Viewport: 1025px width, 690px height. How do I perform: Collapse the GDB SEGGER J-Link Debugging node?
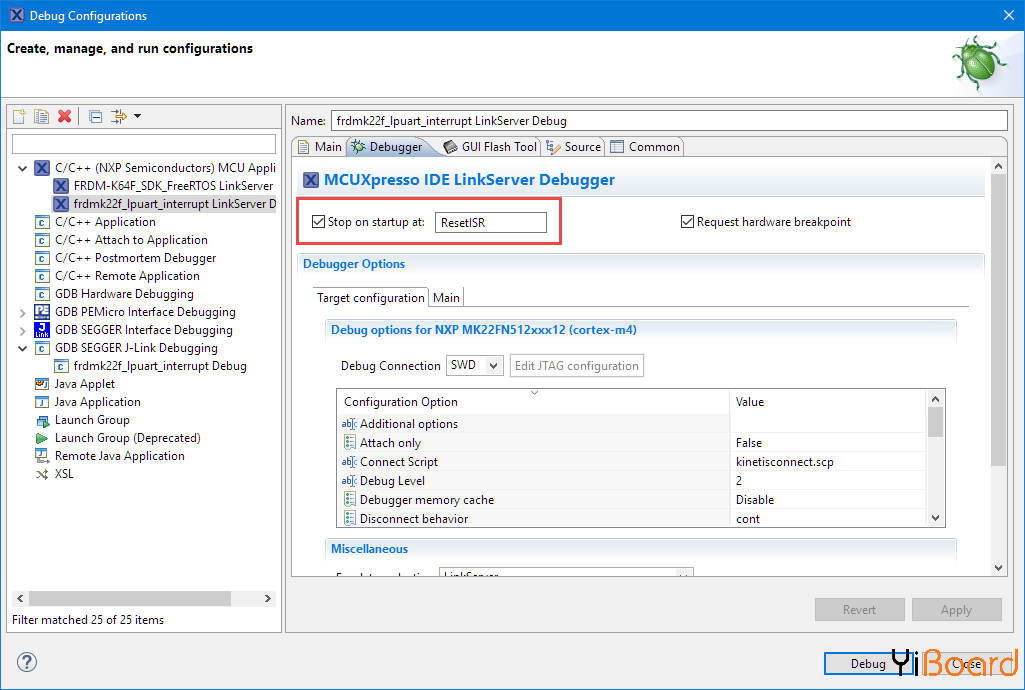[x=23, y=348]
